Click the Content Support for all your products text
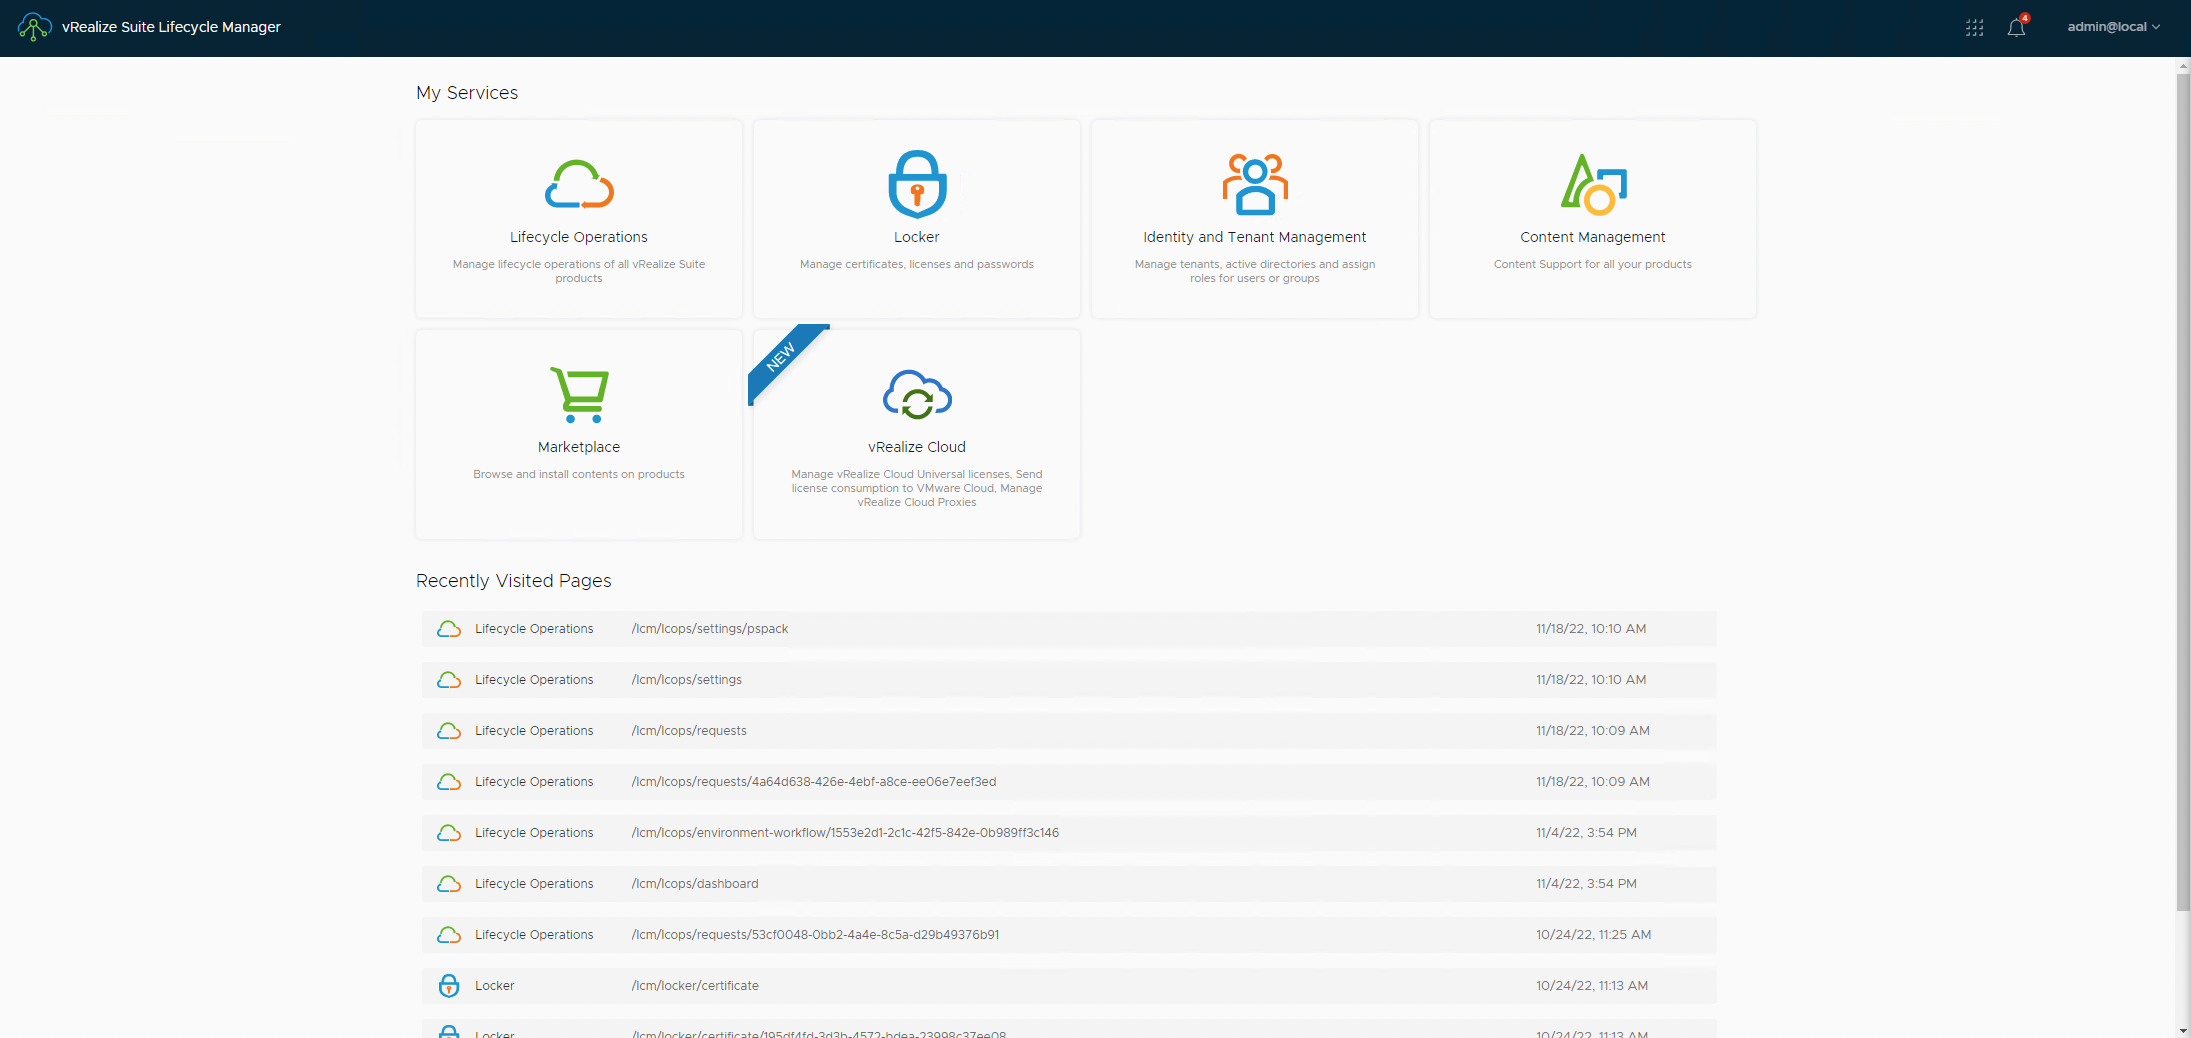The height and width of the screenshot is (1038, 2191). coord(1593,264)
